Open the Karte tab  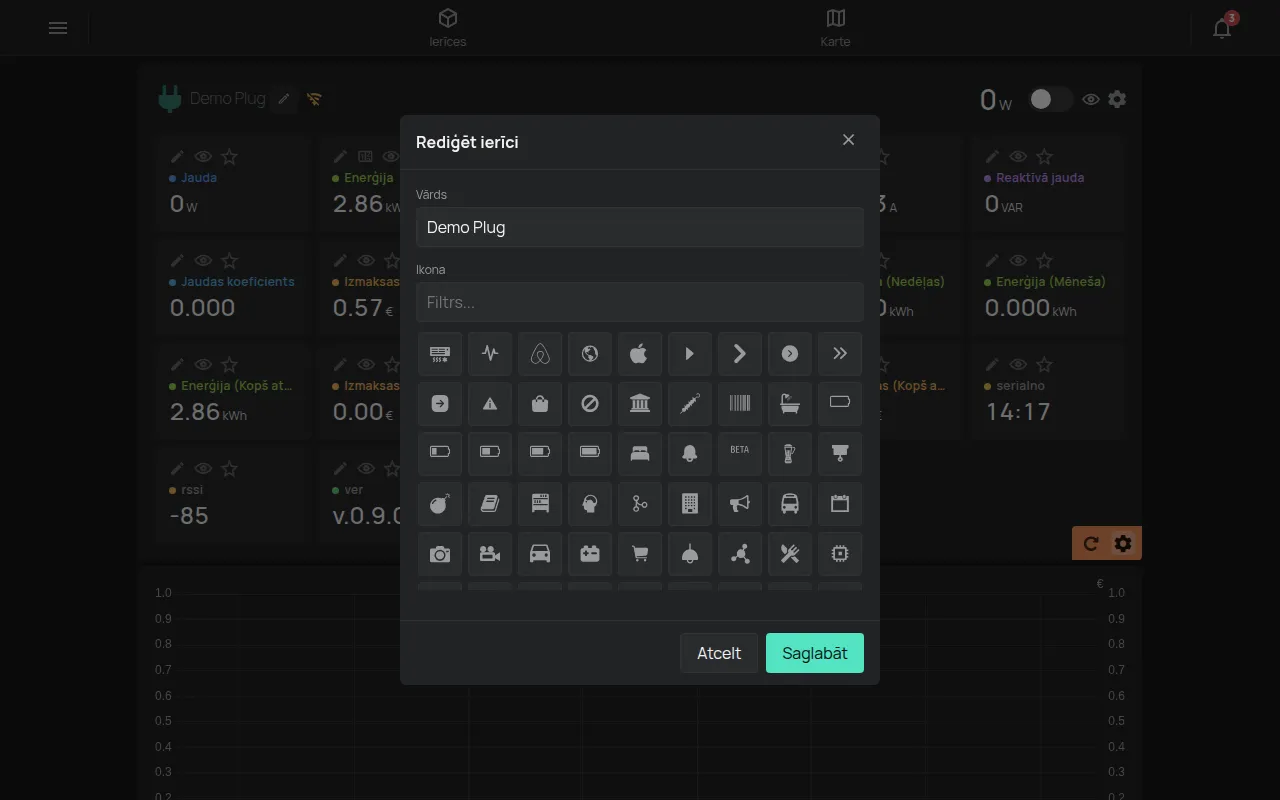click(836, 27)
